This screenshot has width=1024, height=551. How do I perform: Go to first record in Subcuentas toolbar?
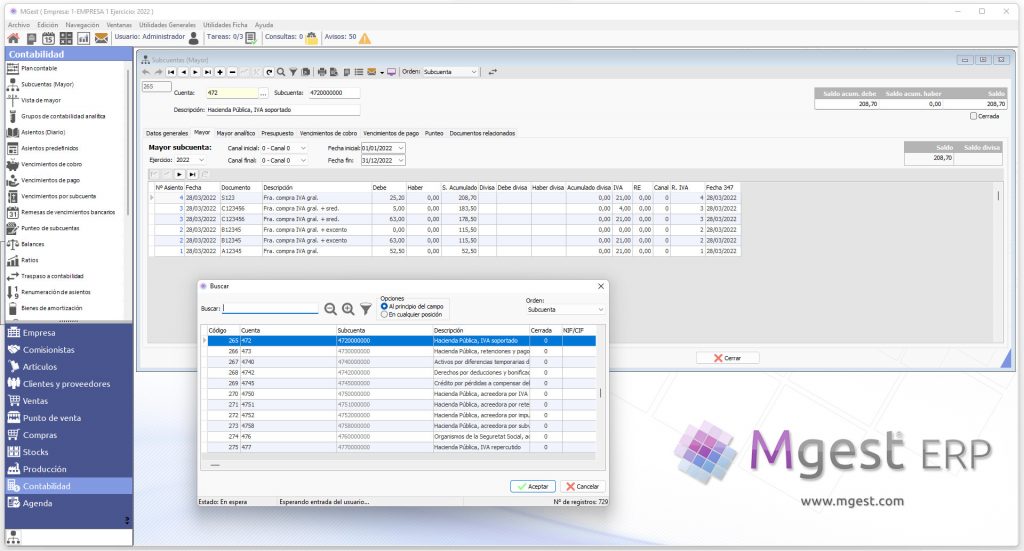coord(171,72)
